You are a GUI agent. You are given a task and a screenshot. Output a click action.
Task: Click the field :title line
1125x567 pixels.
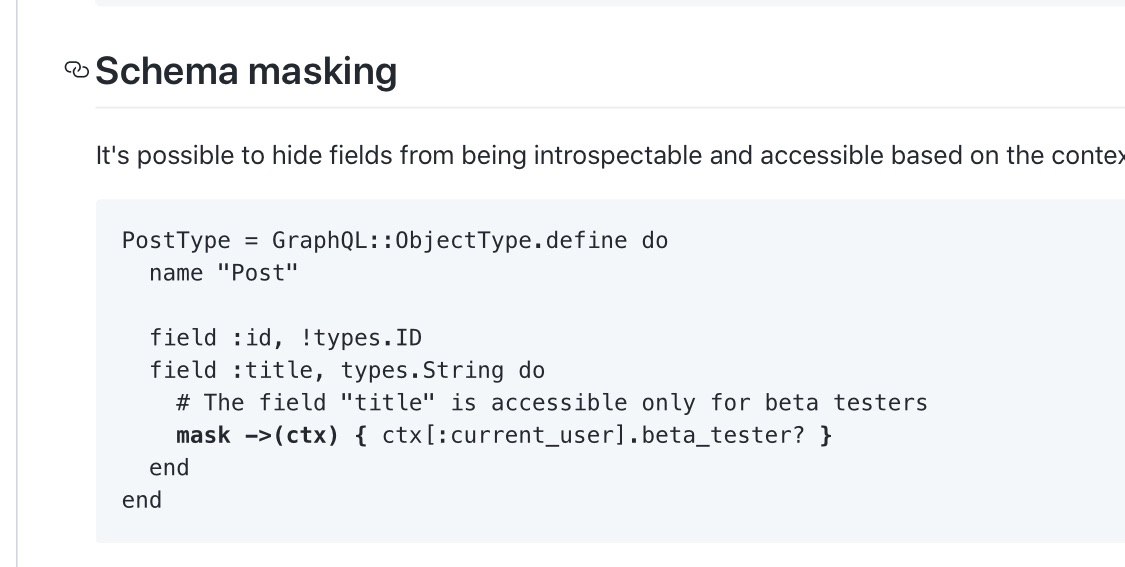click(347, 370)
